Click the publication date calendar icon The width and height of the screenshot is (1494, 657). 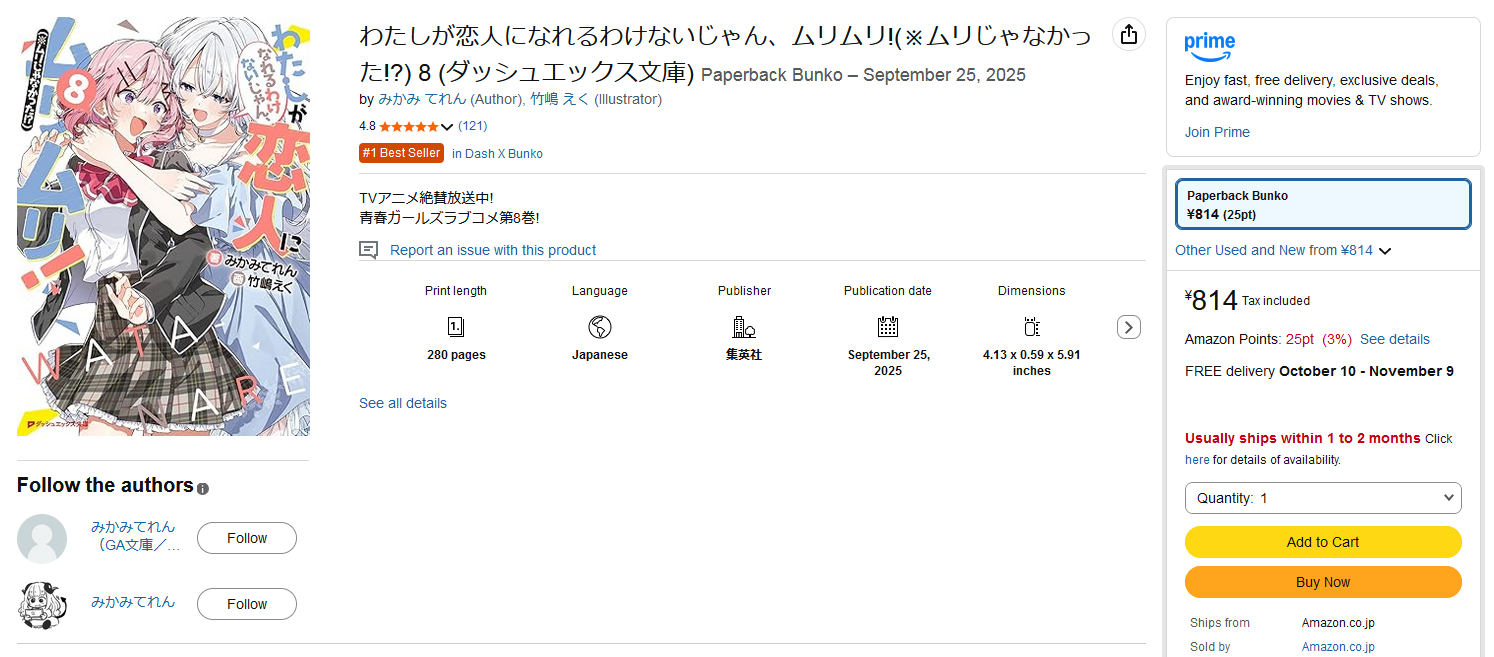coord(888,327)
